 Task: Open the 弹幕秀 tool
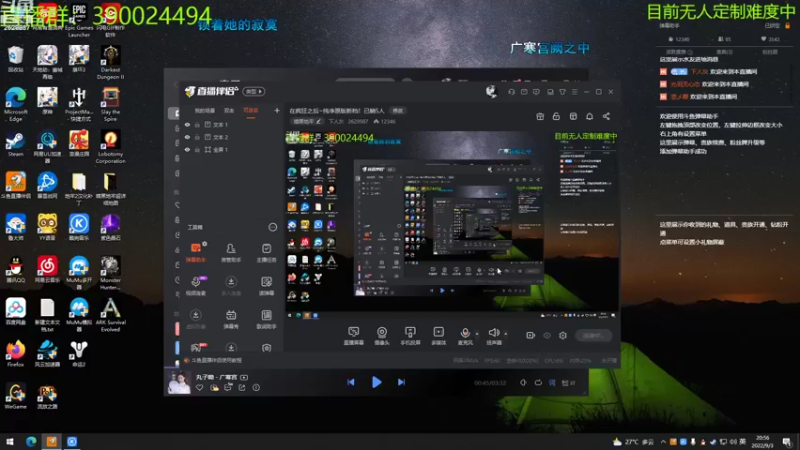(x=231, y=319)
